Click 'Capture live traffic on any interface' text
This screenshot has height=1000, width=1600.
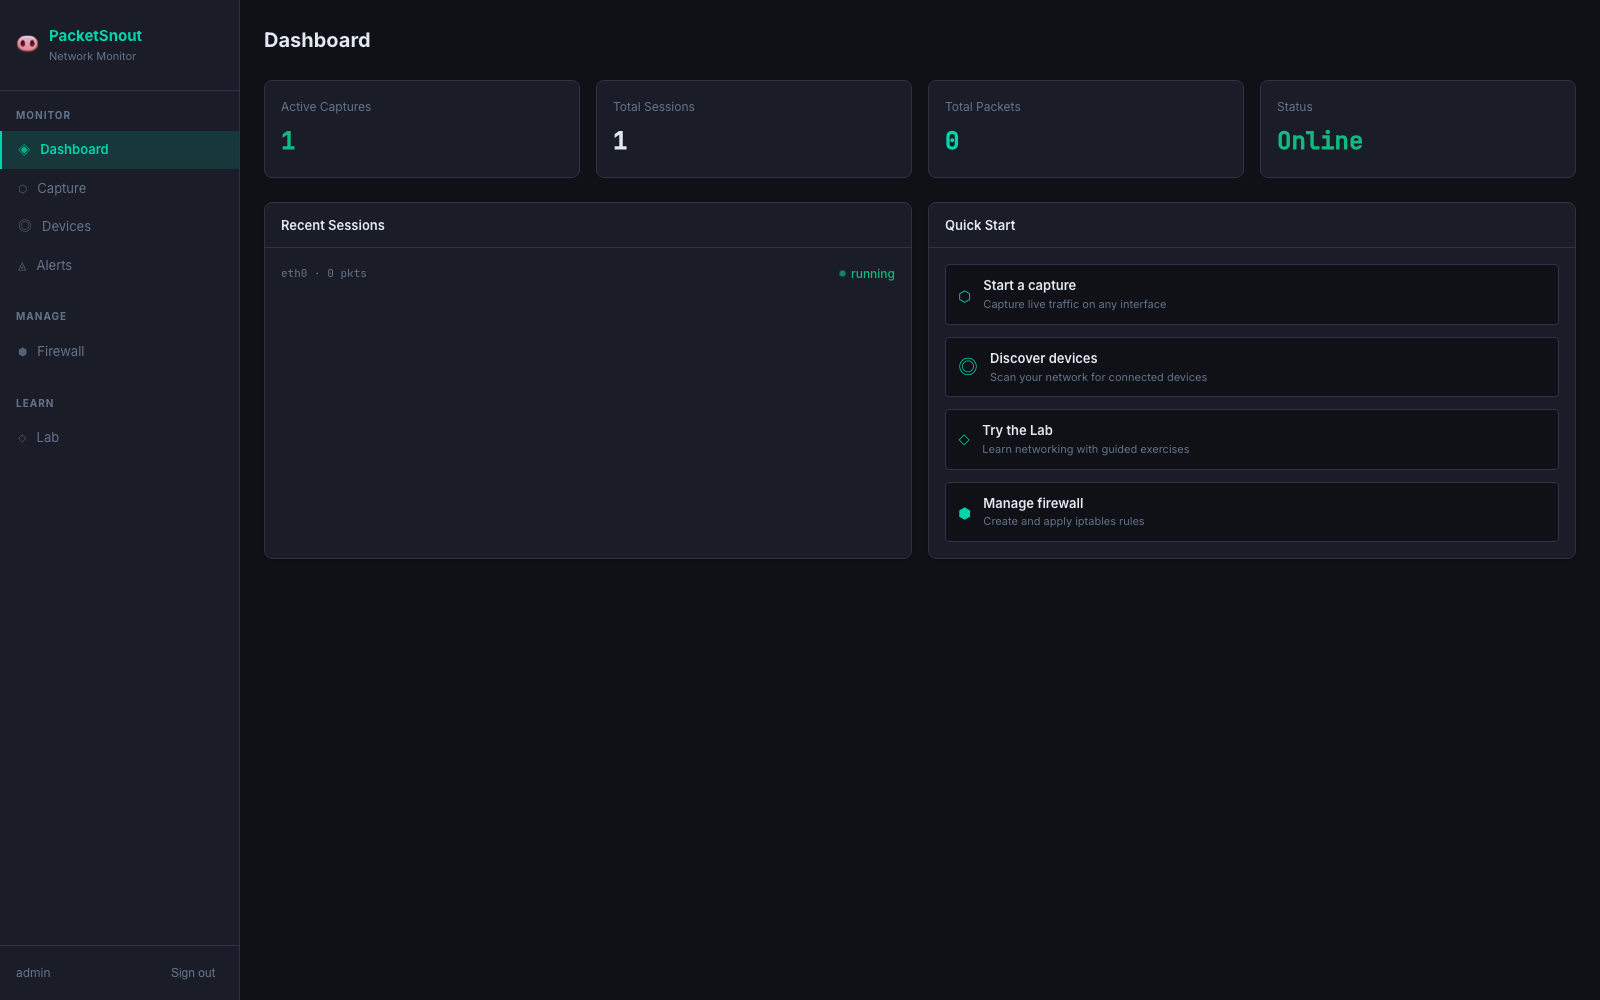click(x=1074, y=305)
